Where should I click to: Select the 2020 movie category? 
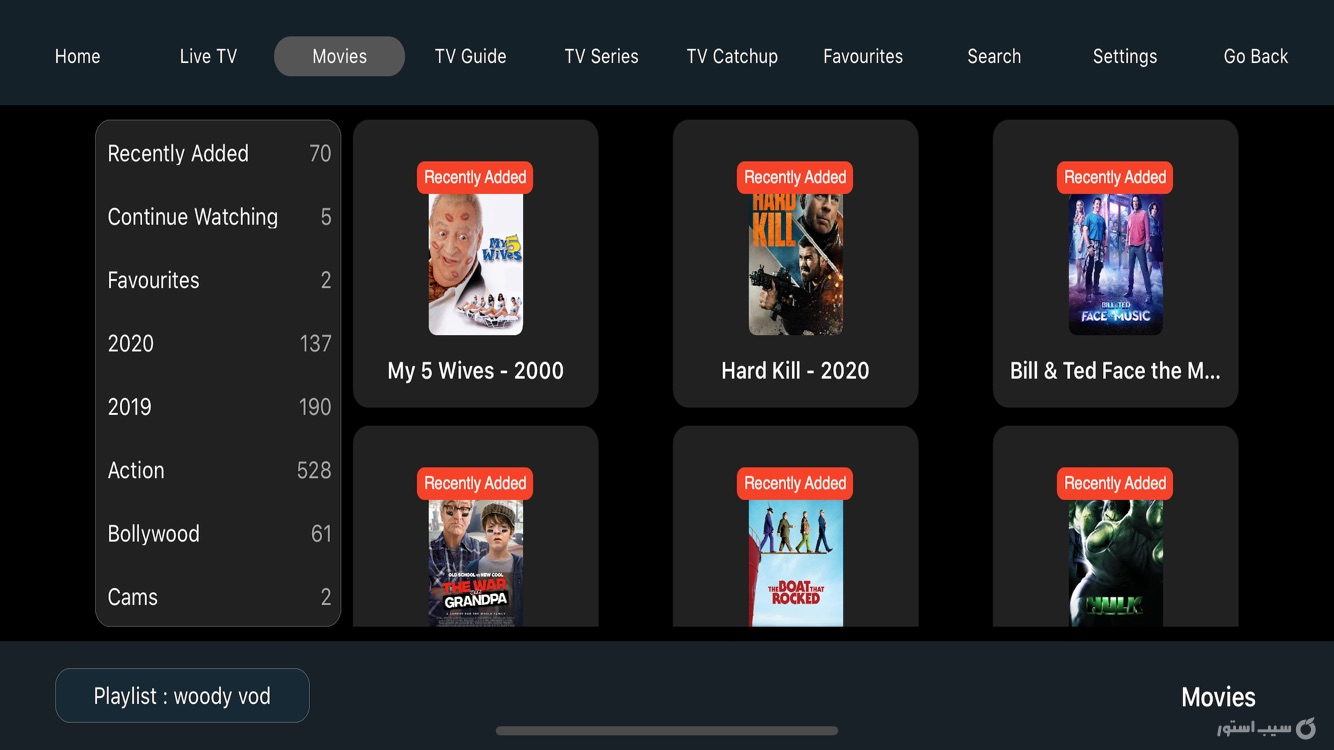pyautogui.click(x=218, y=343)
